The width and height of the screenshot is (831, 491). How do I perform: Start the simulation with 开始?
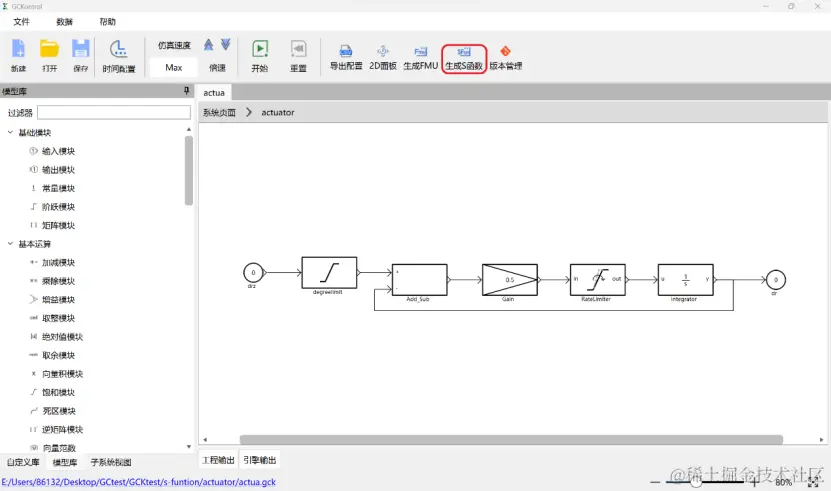(260, 55)
